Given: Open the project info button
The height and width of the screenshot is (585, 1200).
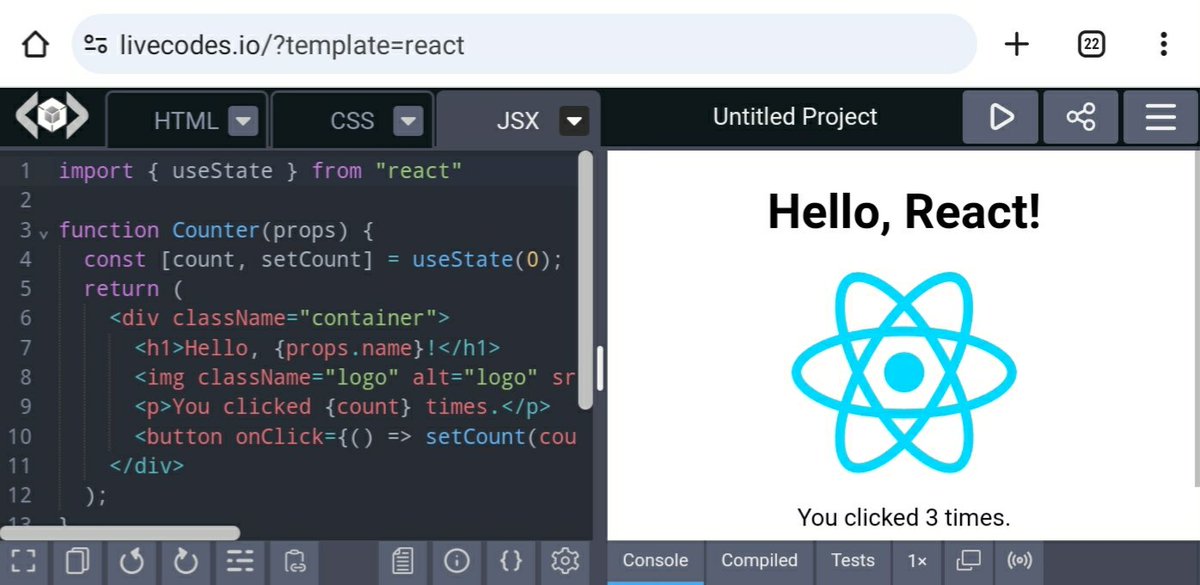Looking at the screenshot, I should tap(456, 561).
